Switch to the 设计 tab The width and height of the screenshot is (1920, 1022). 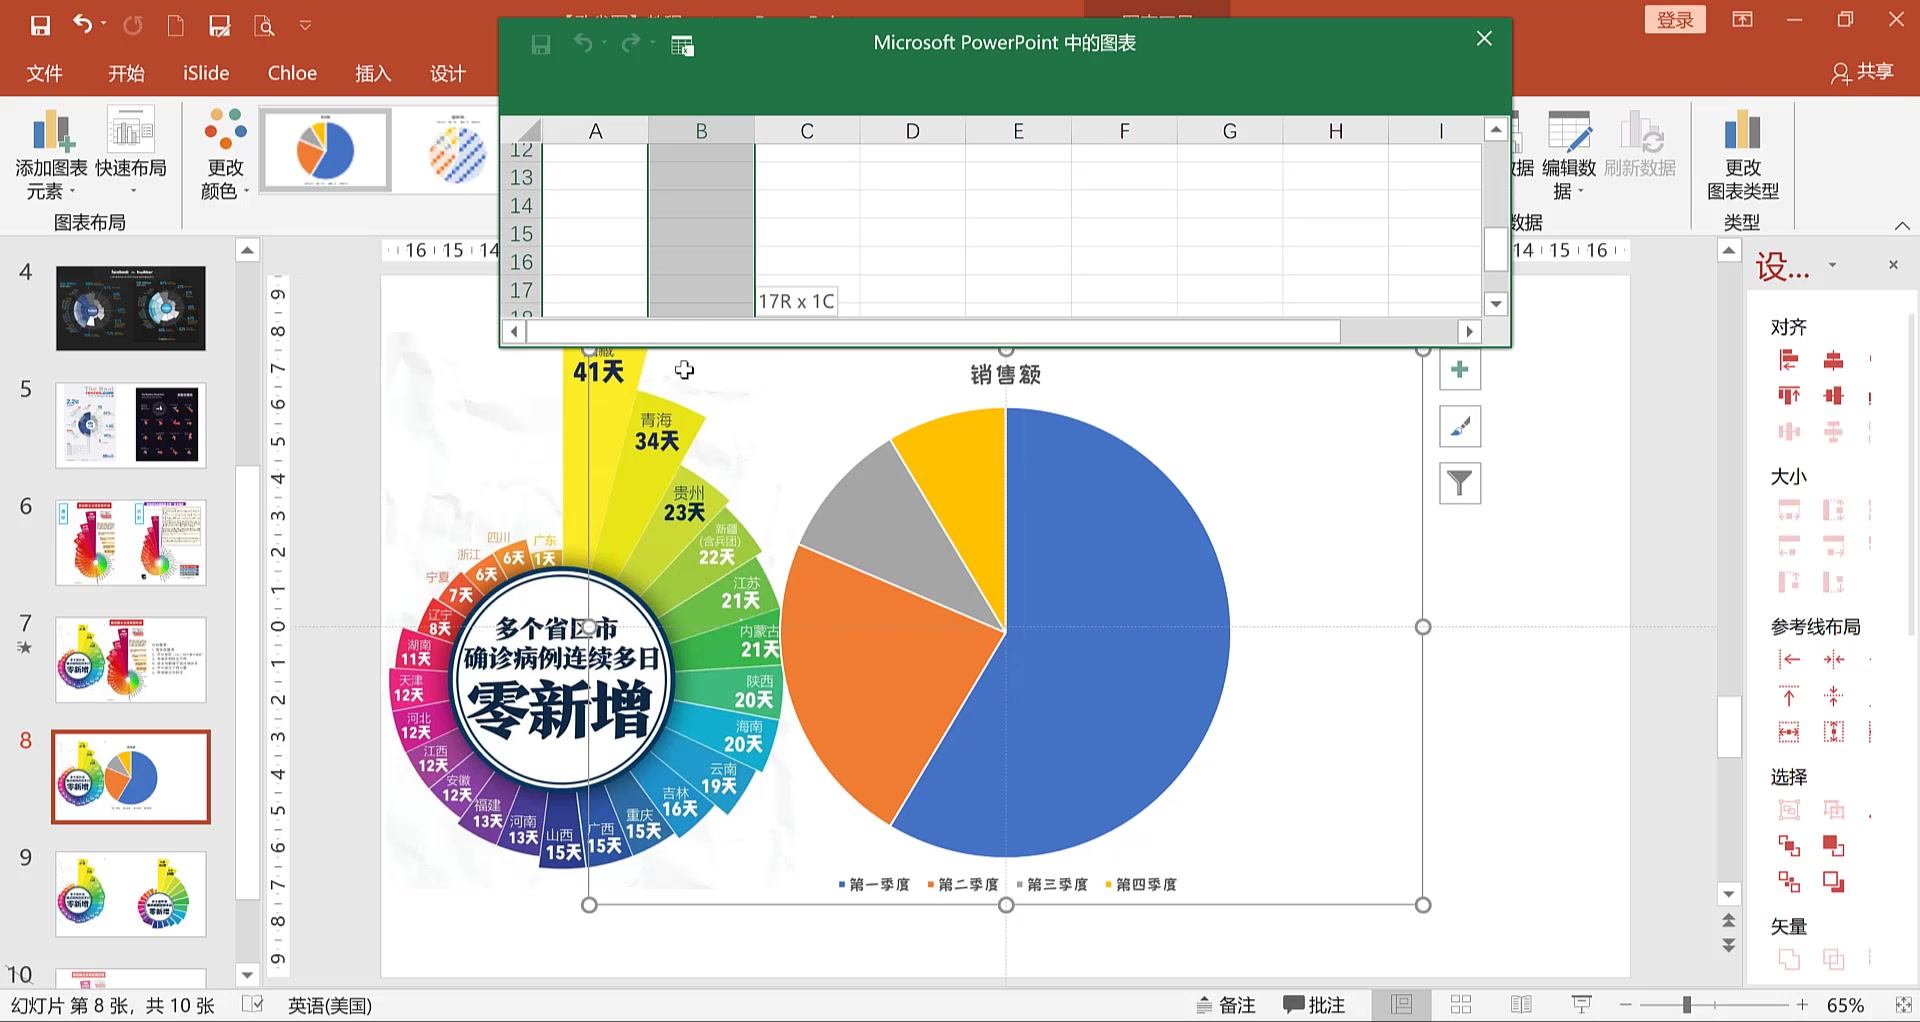pyautogui.click(x=448, y=73)
